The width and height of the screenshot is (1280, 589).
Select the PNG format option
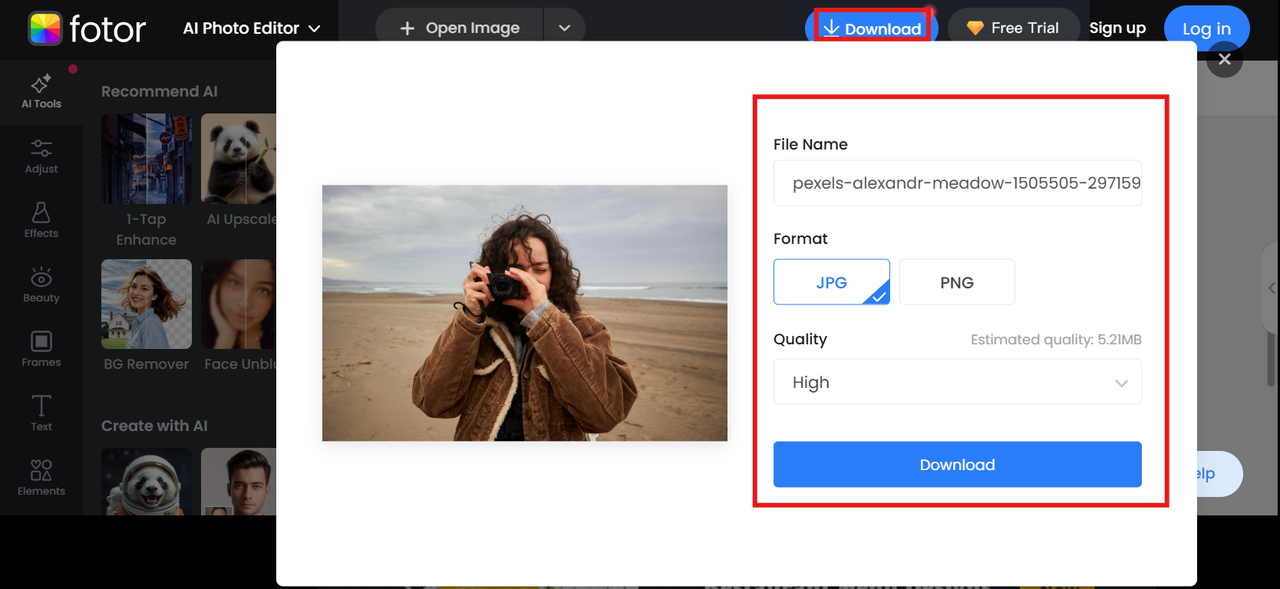click(957, 282)
